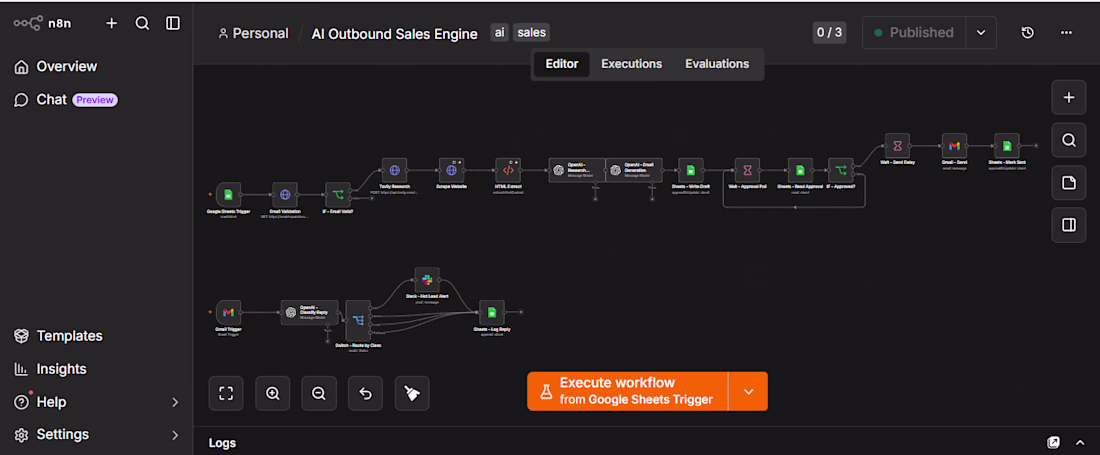
Task: Click the 0 / 3 counter badge
Action: point(829,32)
